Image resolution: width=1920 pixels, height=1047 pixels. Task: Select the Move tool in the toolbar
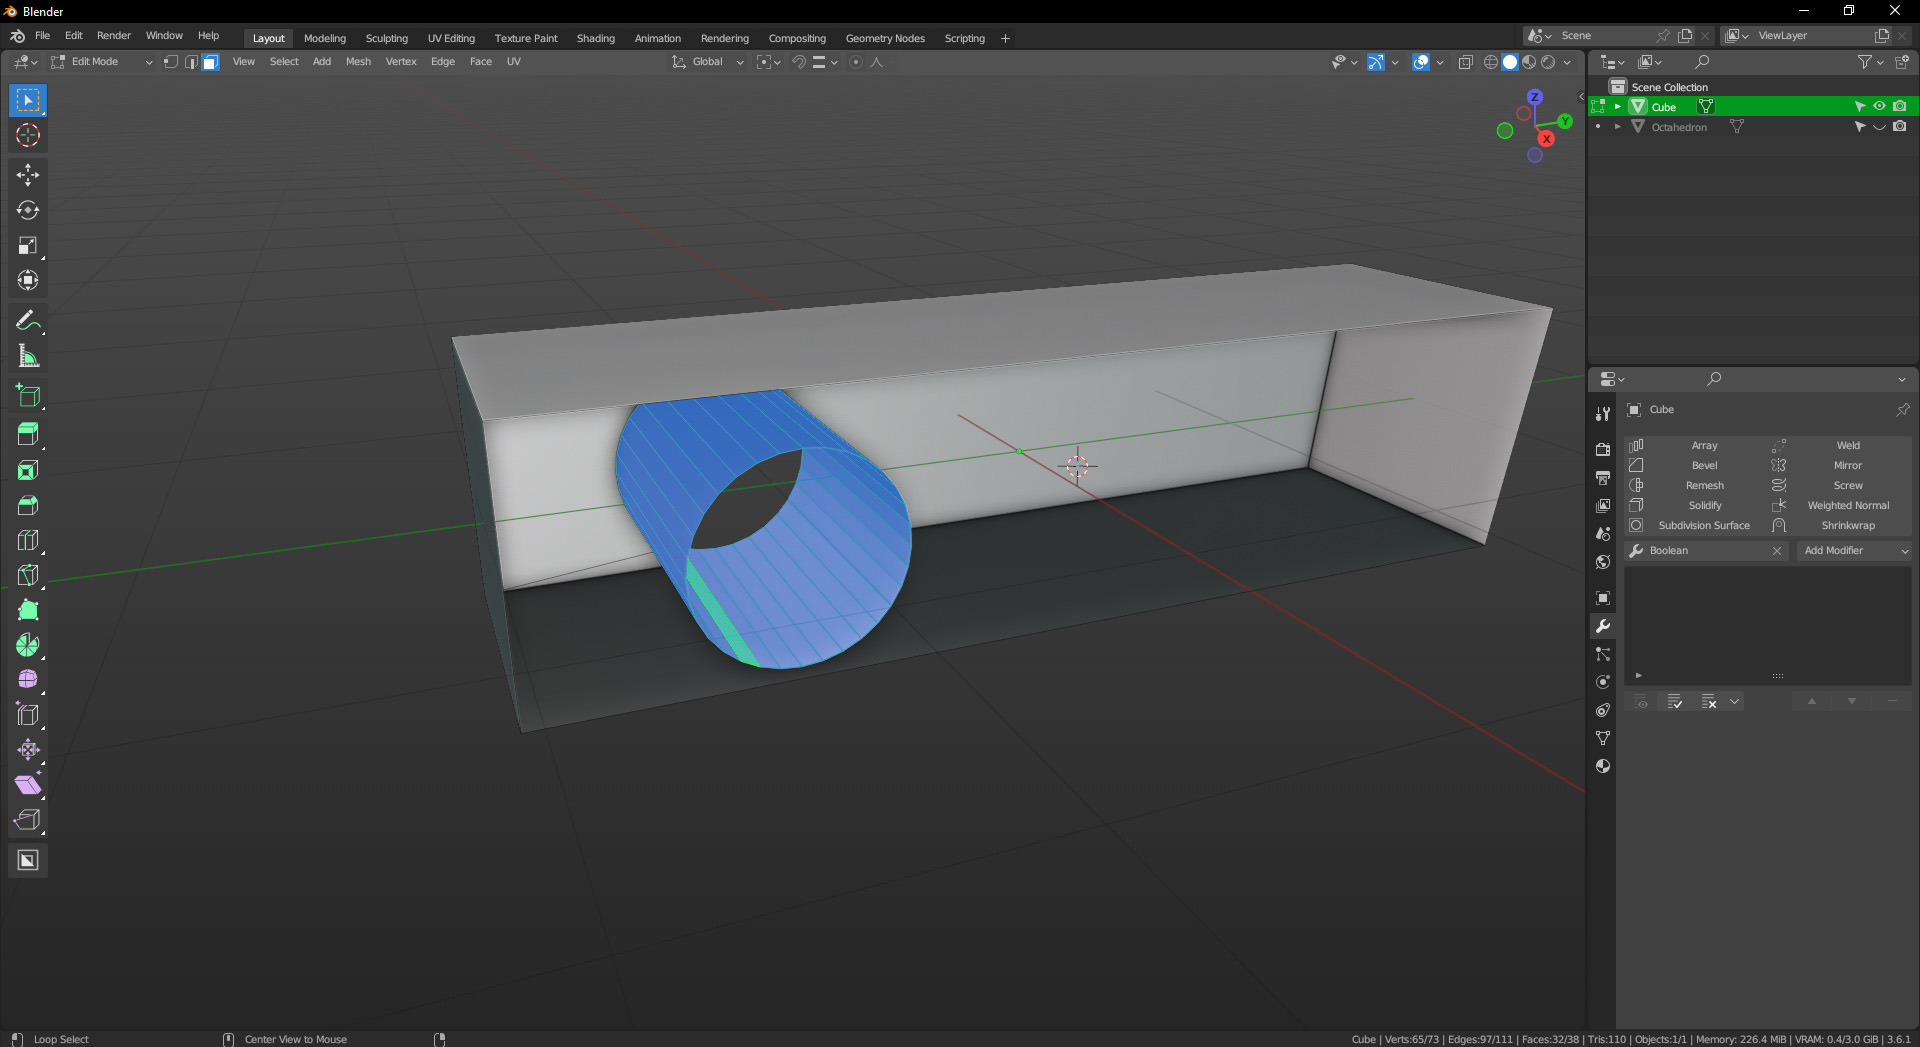[28, 175]
